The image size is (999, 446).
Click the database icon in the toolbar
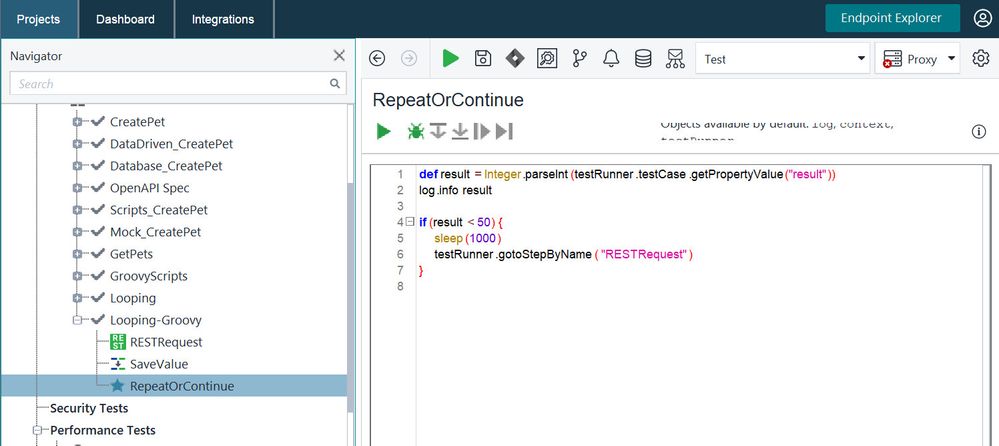(x=643, y=59)
